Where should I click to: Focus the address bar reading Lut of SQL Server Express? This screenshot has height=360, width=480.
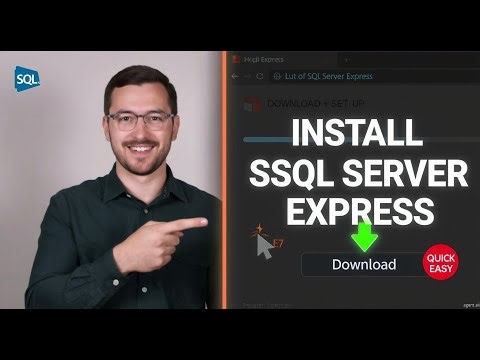click(375, 76)
